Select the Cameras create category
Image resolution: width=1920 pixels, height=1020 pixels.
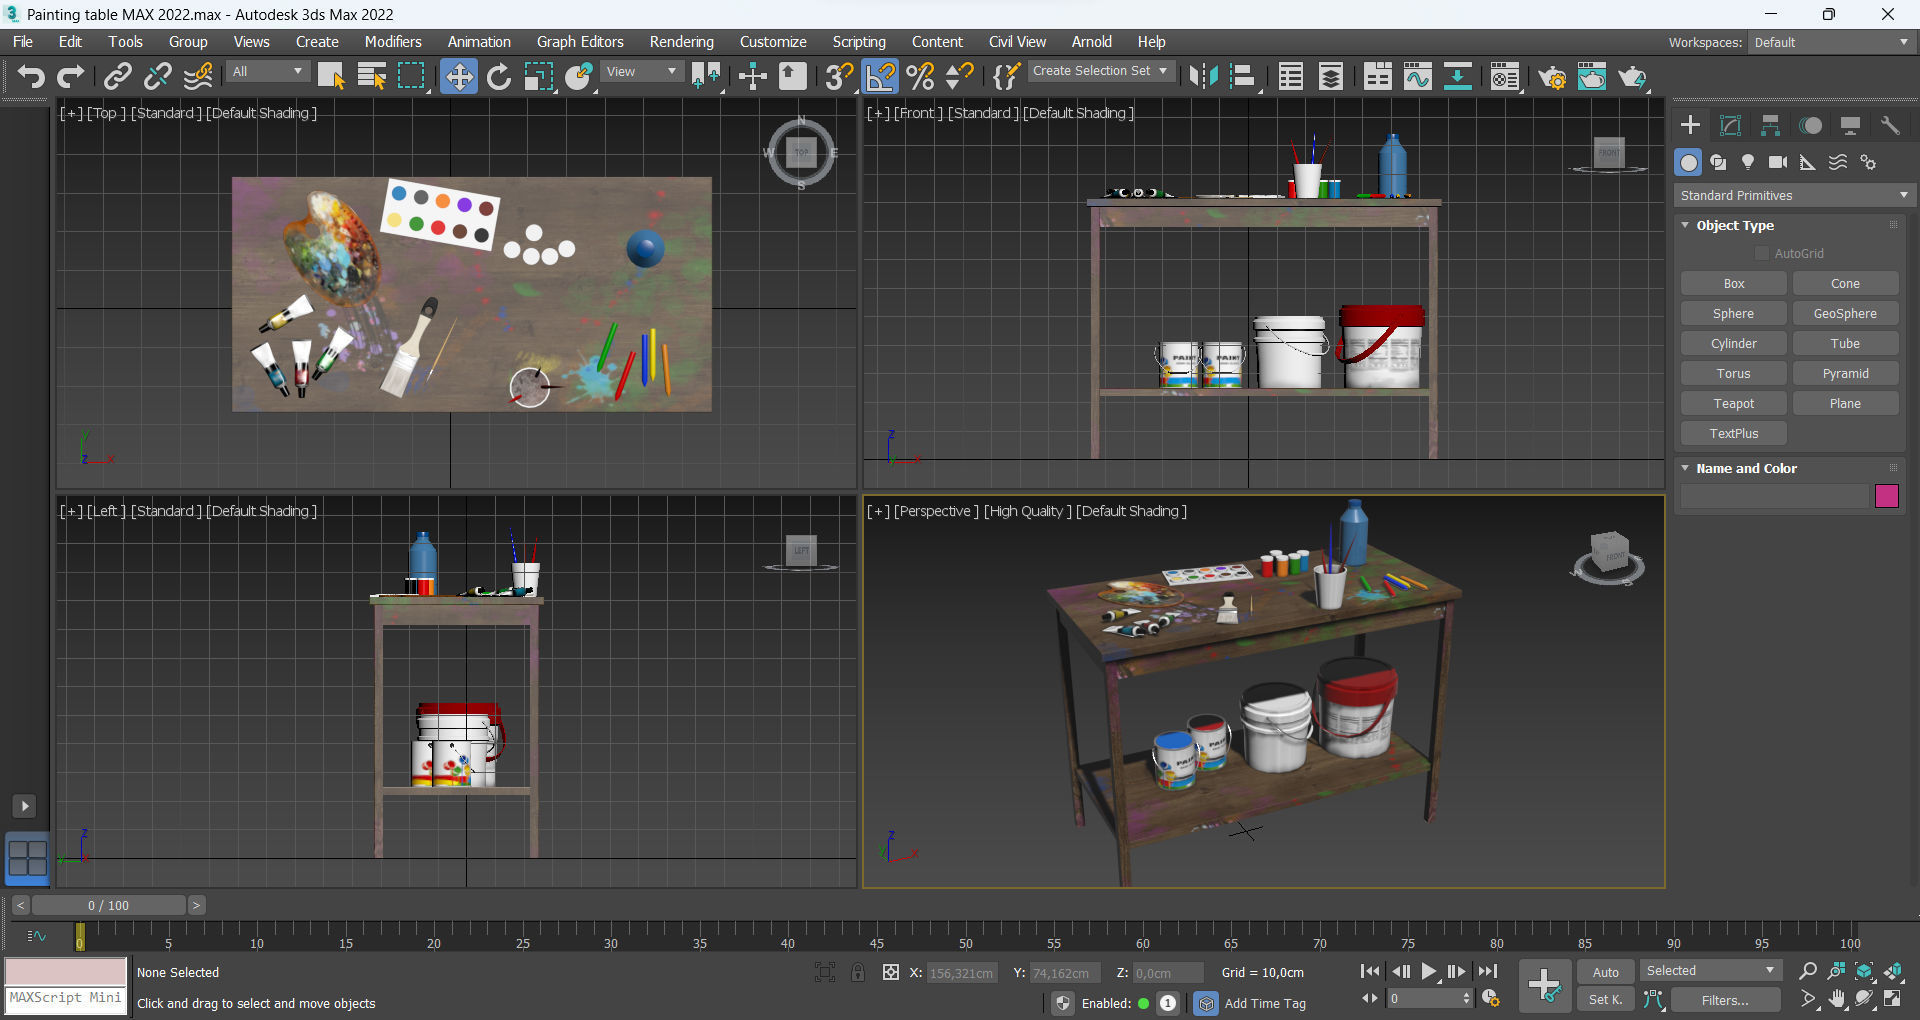click(1778, 162)
